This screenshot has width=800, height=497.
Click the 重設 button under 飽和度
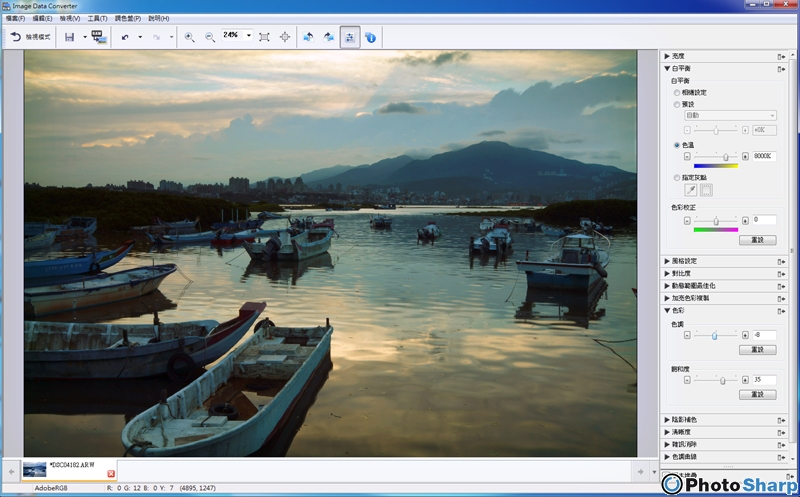pyautogui.click(x=758, y=394)
